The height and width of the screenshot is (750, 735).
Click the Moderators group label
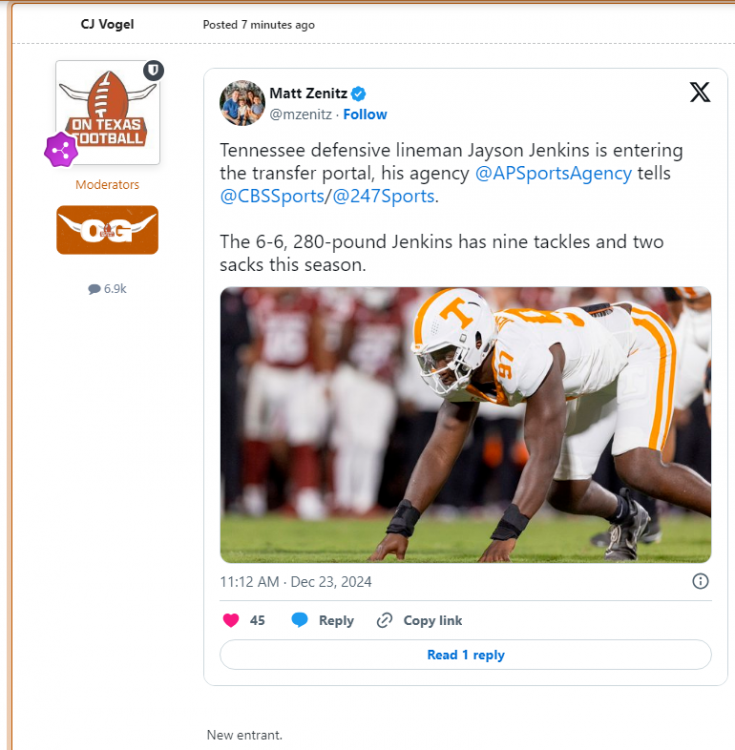pos(107,185)
